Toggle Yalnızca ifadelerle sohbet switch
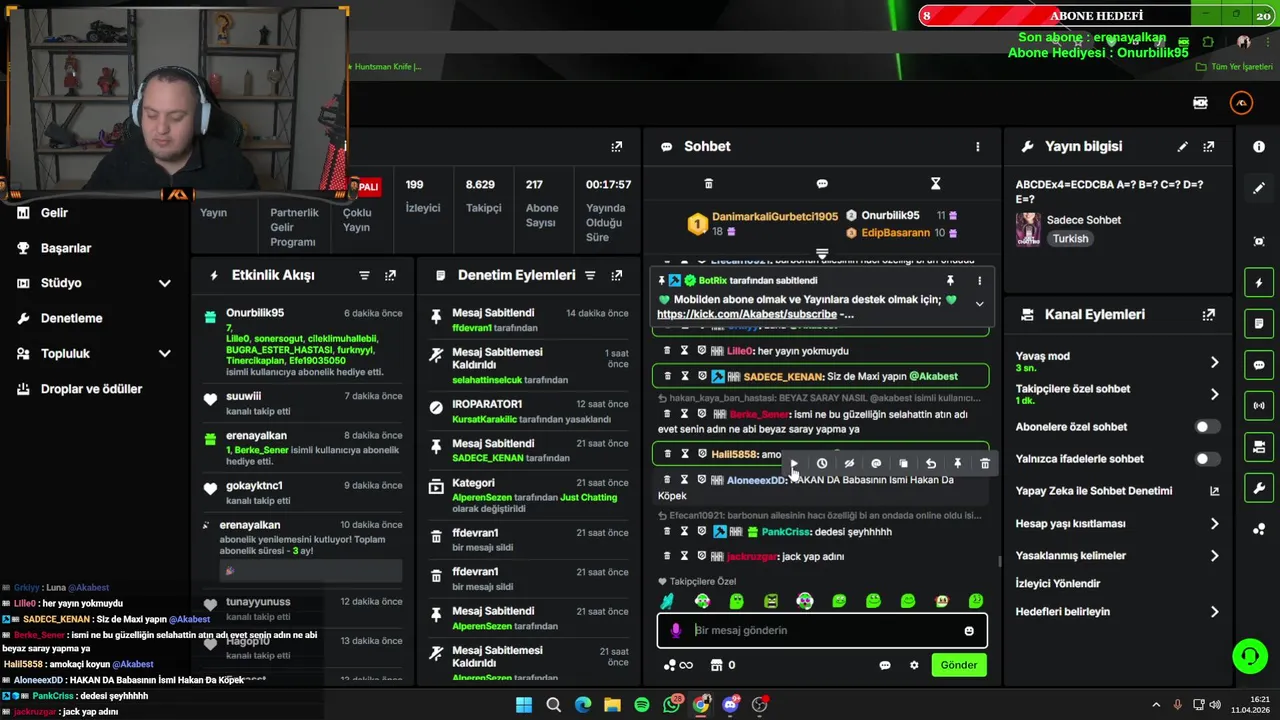 pos(1208,459)
